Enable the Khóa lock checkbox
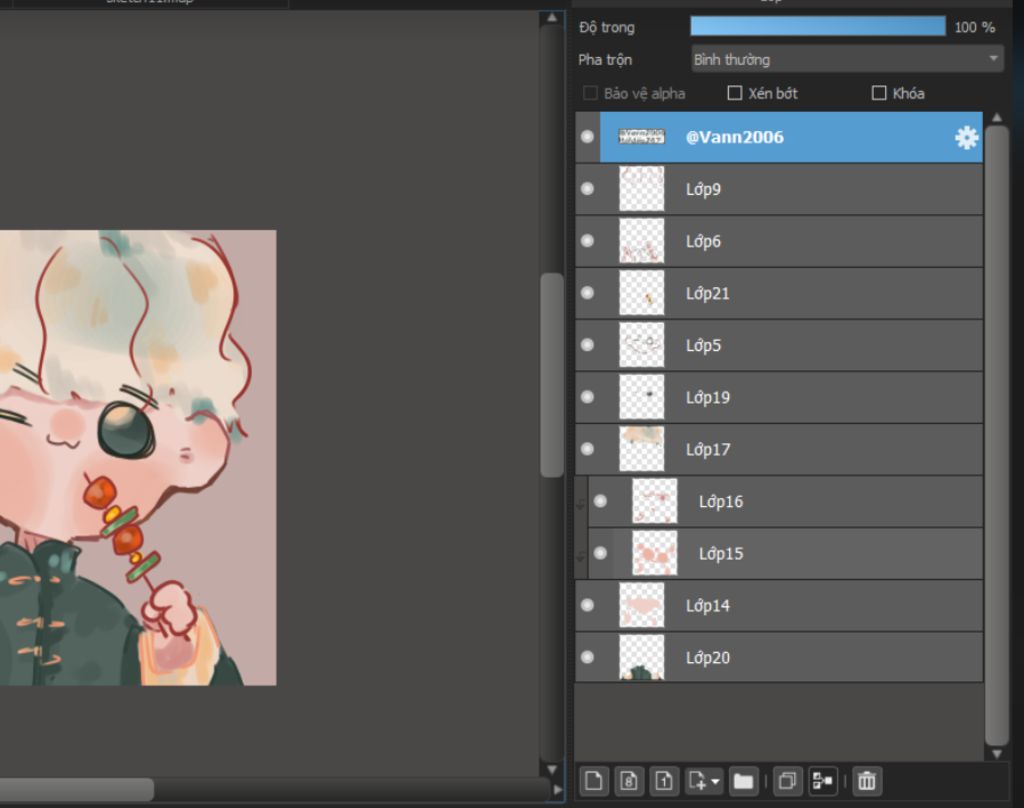Screen dimensions: 1024x808 [879, 93]
